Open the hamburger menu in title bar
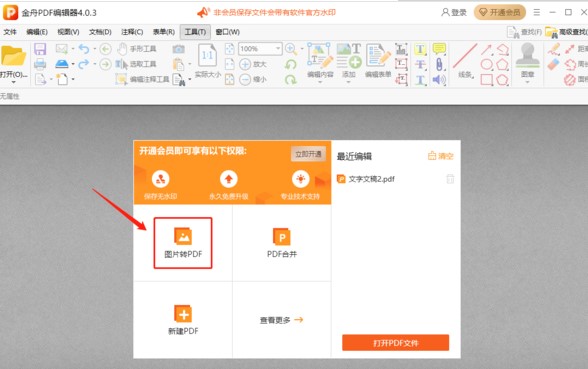 tap(537, 12)
